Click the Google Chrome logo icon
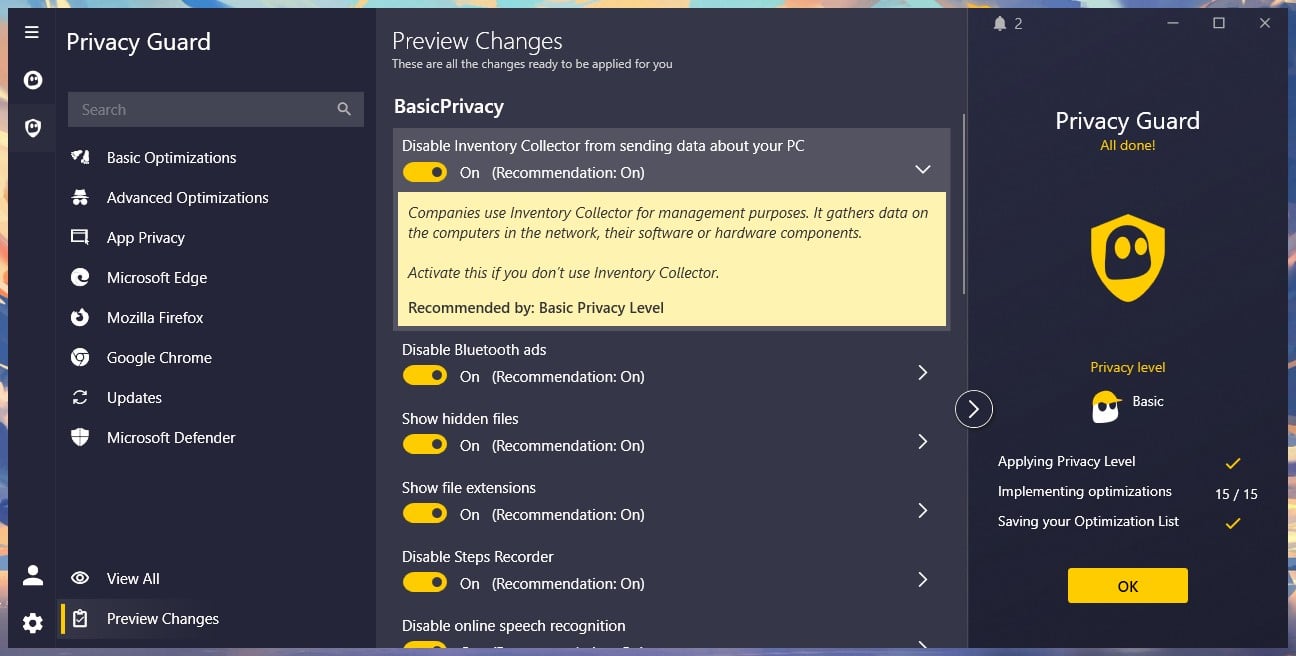 80,357
